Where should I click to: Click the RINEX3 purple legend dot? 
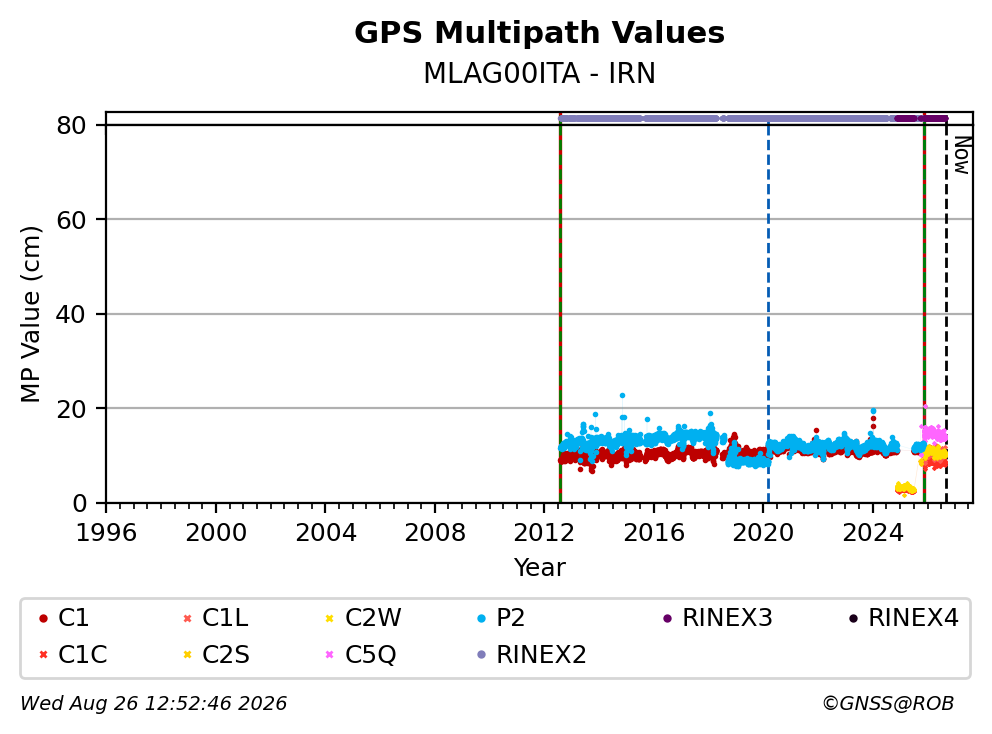coord(667,618)
